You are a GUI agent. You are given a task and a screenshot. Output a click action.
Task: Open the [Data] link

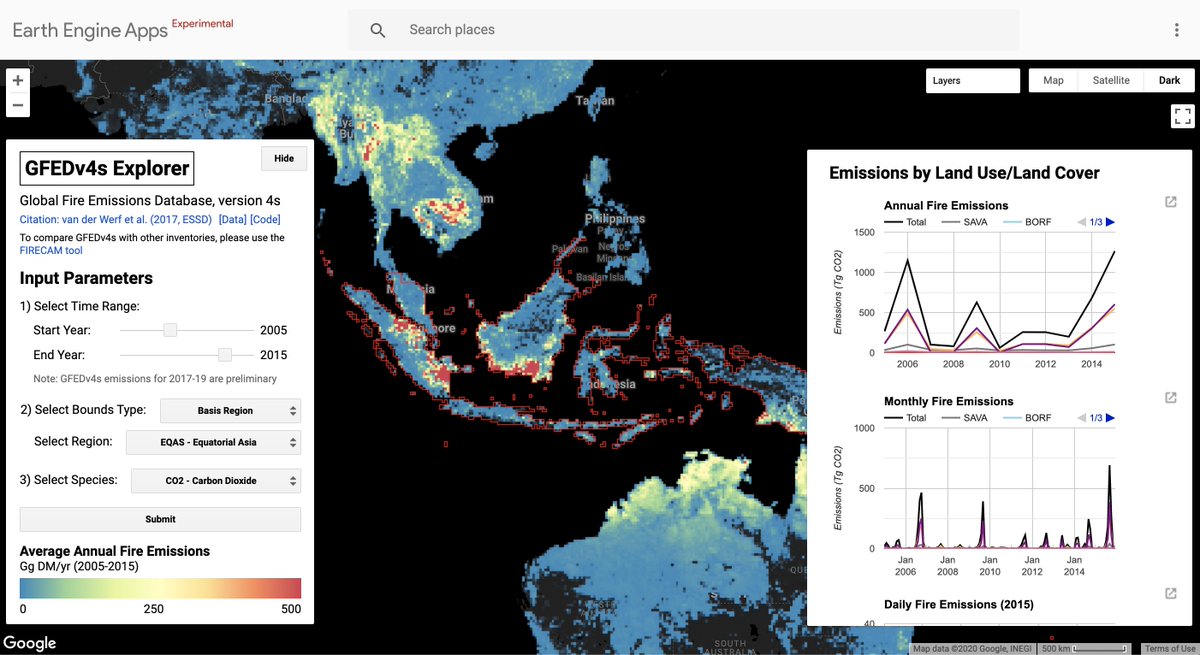[232, 218]
